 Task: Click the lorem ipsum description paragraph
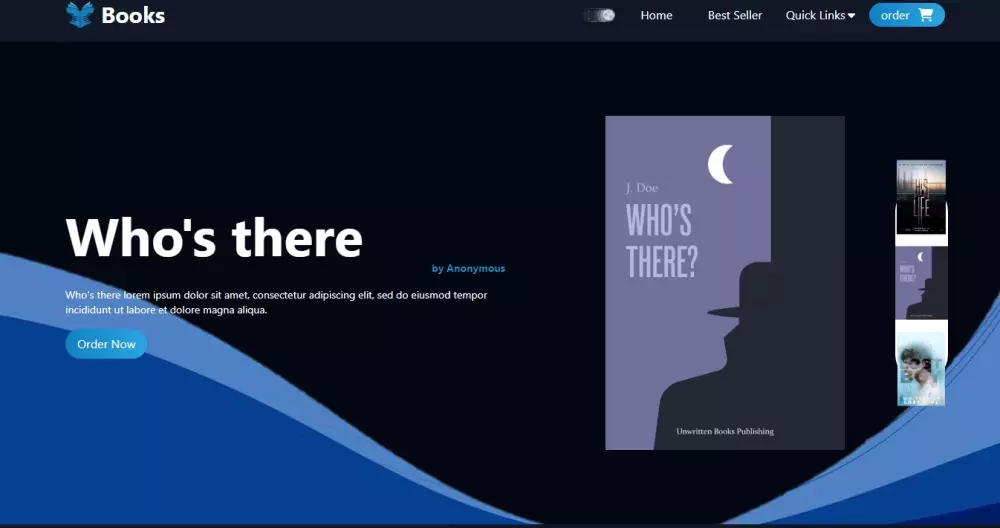[276, 302]
